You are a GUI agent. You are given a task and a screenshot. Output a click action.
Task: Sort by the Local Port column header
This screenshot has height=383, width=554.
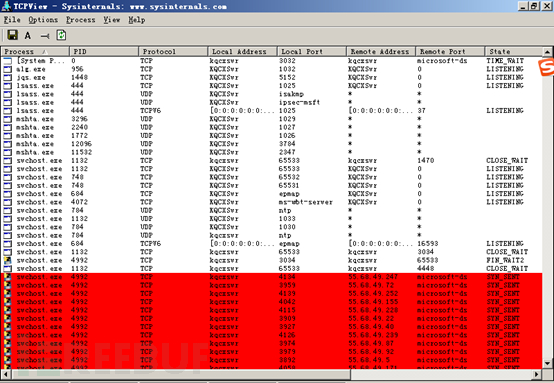point(312,52)
